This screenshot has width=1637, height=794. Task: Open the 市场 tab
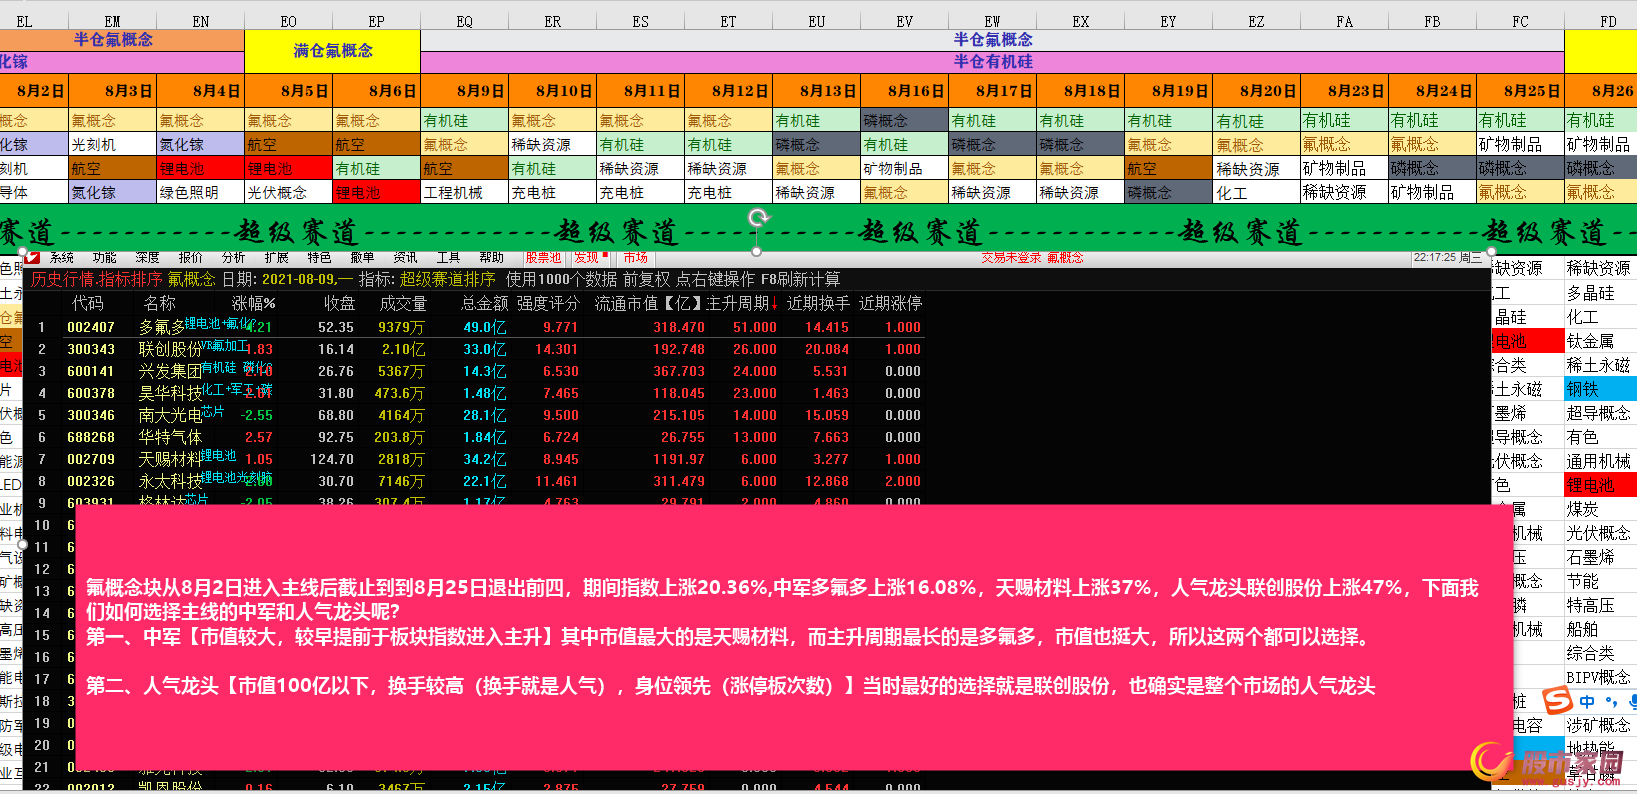(x=635, y=258)
